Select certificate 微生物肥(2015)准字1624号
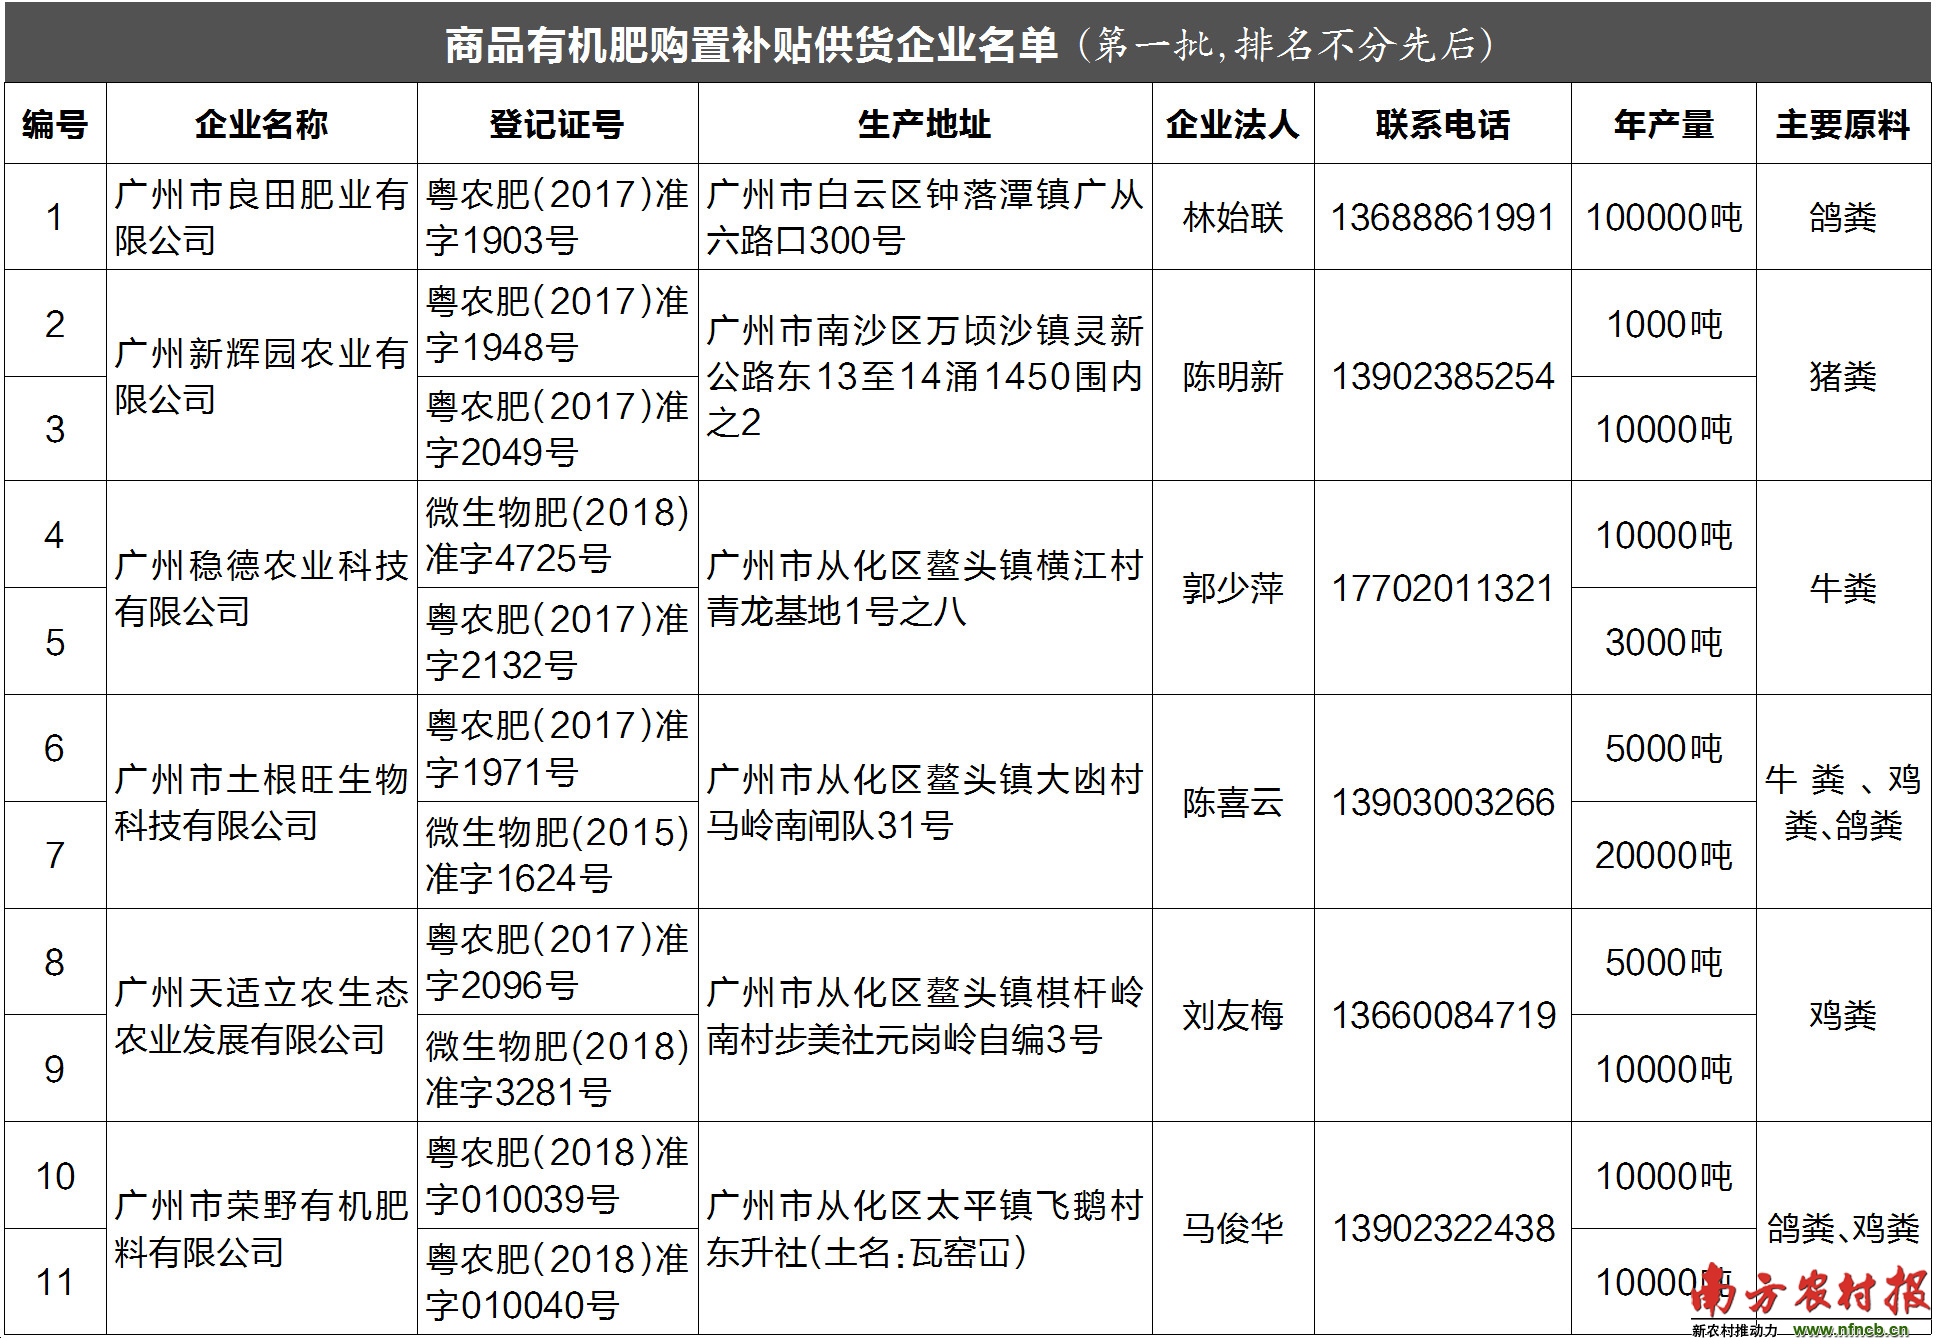This screenshot has width=1936, height=1338. (x=557, y=855)
